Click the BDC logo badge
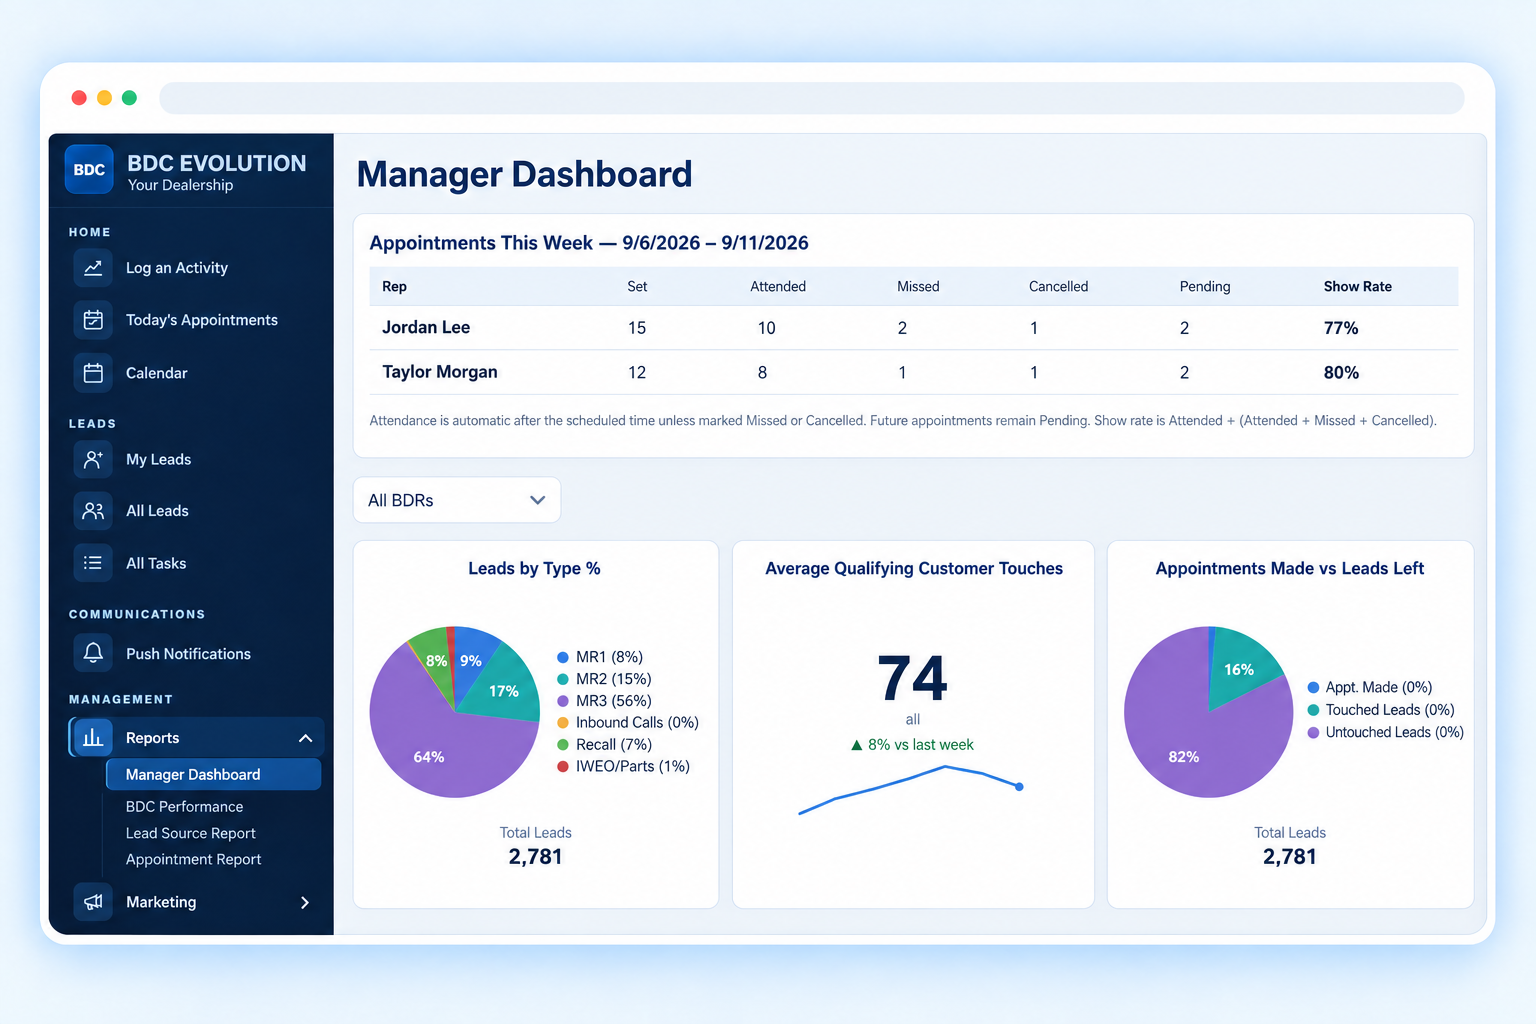 [89, 170]
